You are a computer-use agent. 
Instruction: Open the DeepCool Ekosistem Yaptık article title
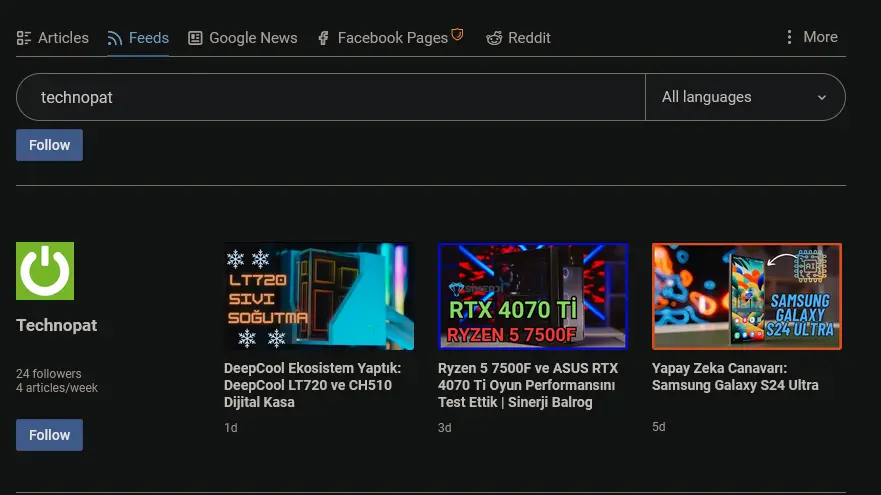[x=313, y=385]
